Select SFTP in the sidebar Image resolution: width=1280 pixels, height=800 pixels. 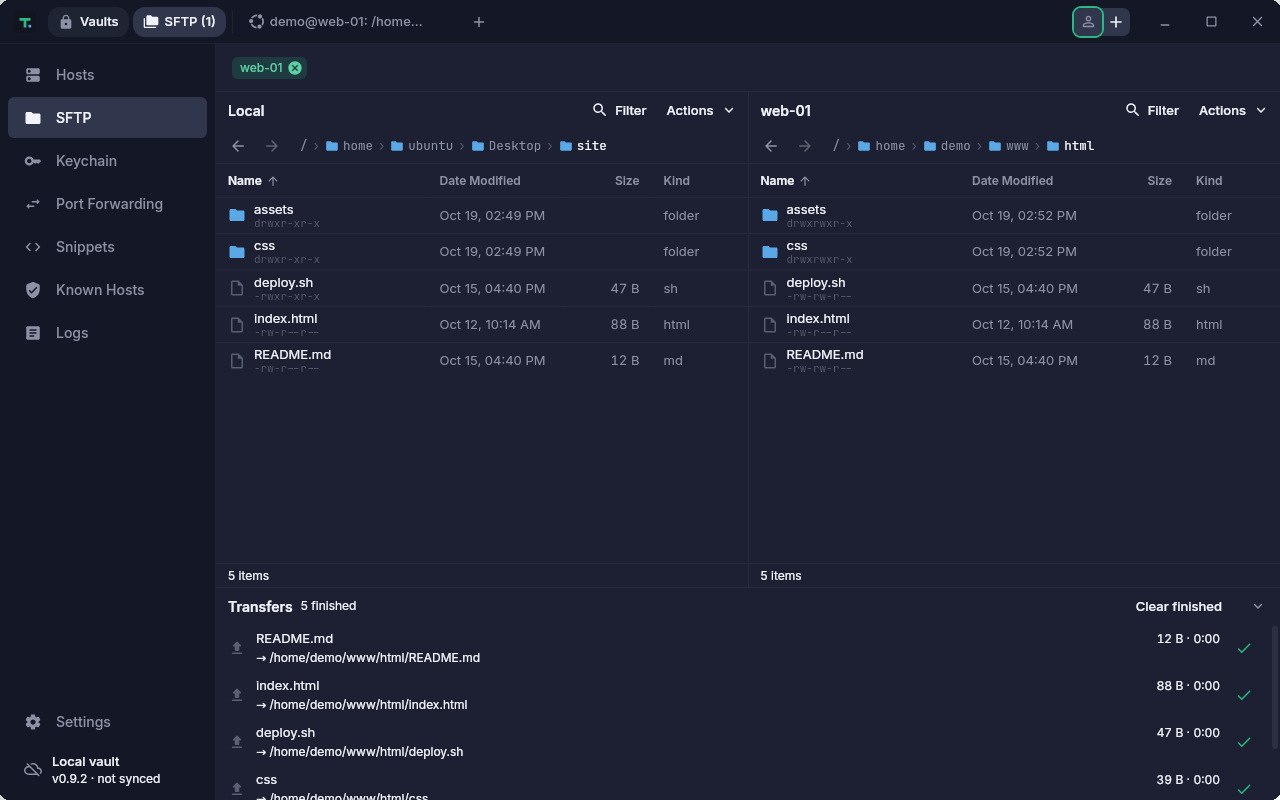click(x=107, y=118)
